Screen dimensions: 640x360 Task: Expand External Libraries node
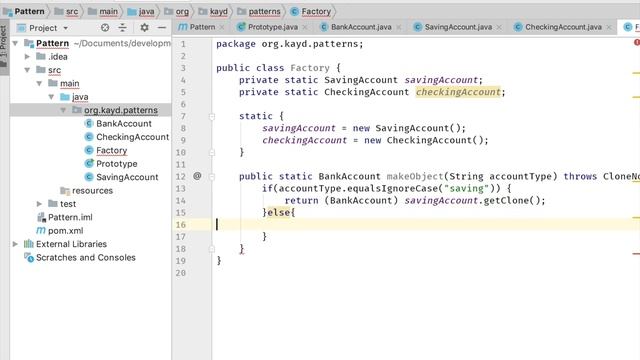pos(16,244)
